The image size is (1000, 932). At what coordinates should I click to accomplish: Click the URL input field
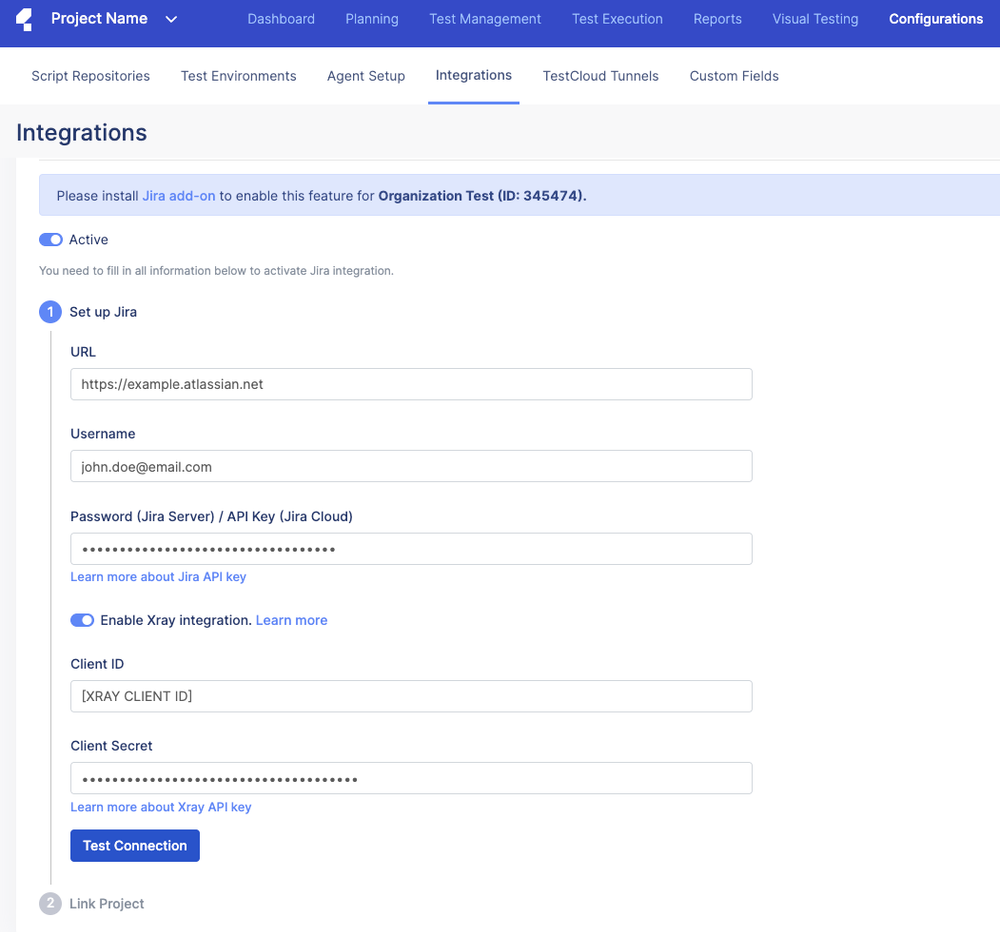click(x=410, y=384)
